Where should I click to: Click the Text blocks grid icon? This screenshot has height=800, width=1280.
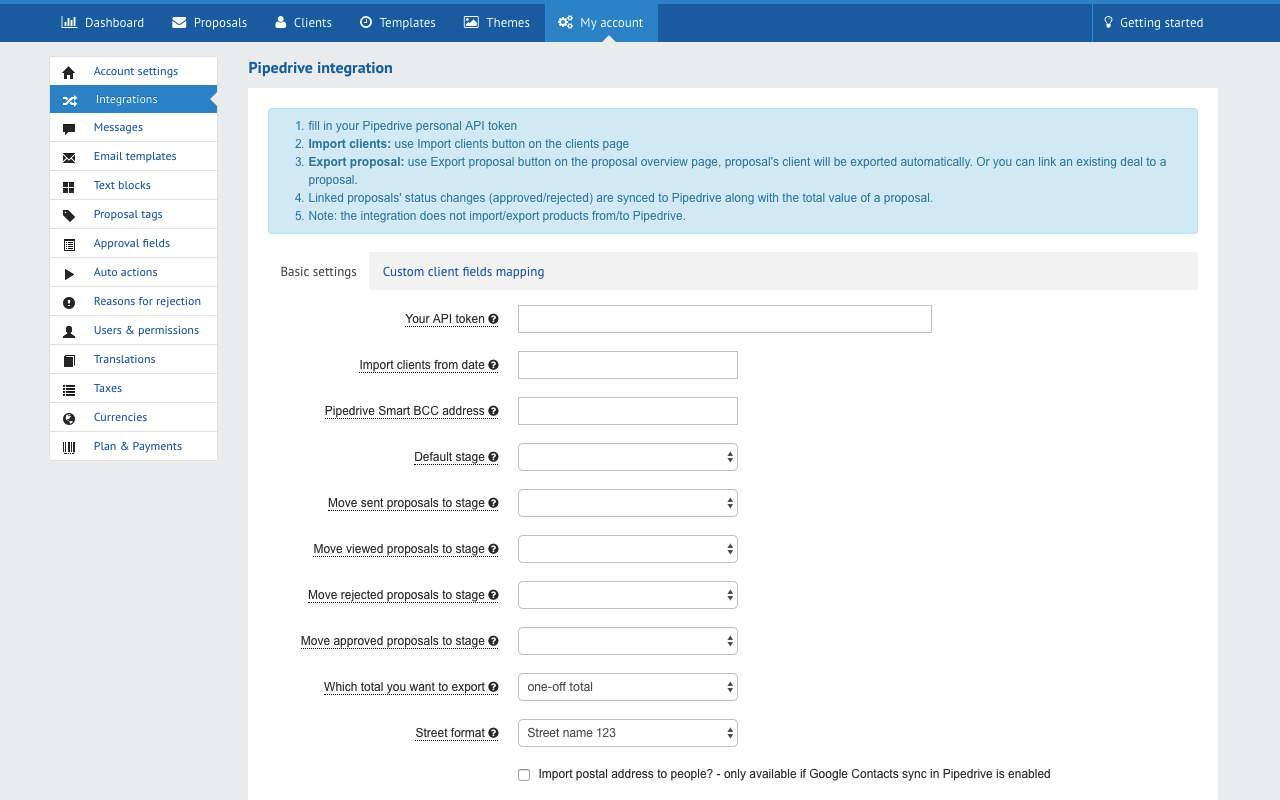pos(69,186)
